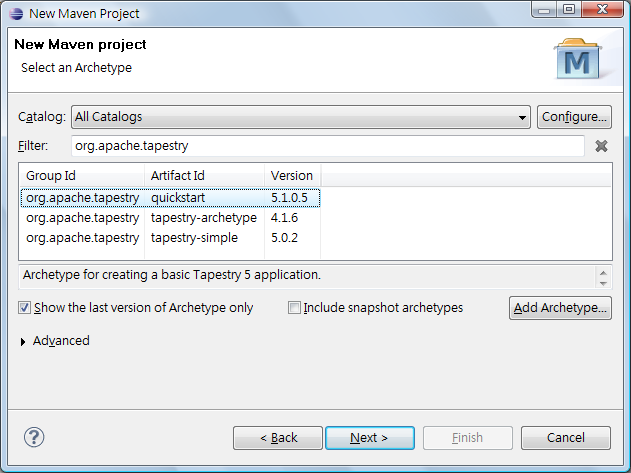
Task: Expand the Advanced section
Action: [25, 341]
